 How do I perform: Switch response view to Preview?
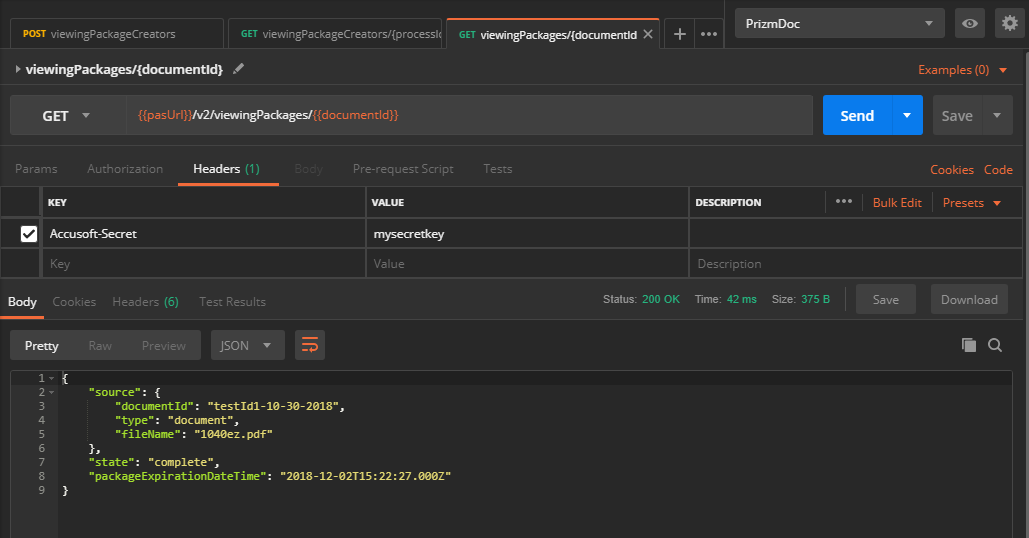[163, 346]
